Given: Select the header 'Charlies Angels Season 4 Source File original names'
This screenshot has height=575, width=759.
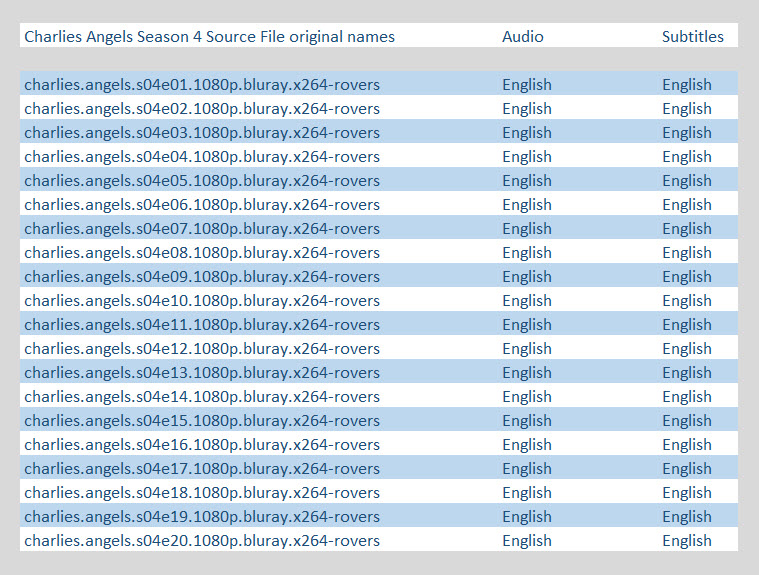Looking at the screenshot, I should point(210,37).
